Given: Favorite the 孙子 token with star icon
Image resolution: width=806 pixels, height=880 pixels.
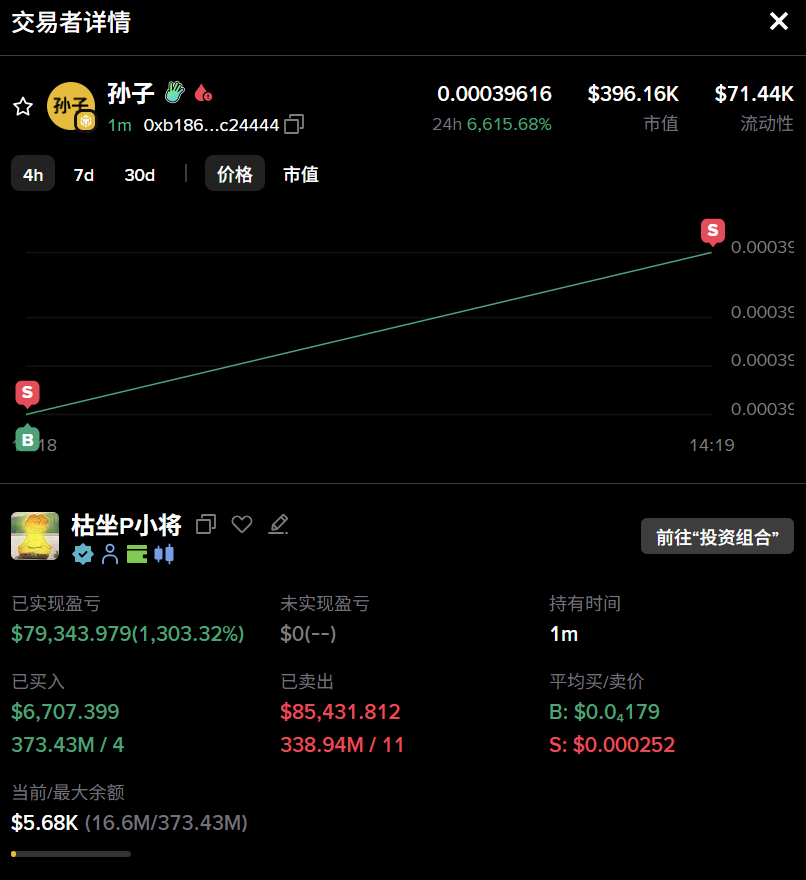Looking at the screenshot, I should 23,106.
